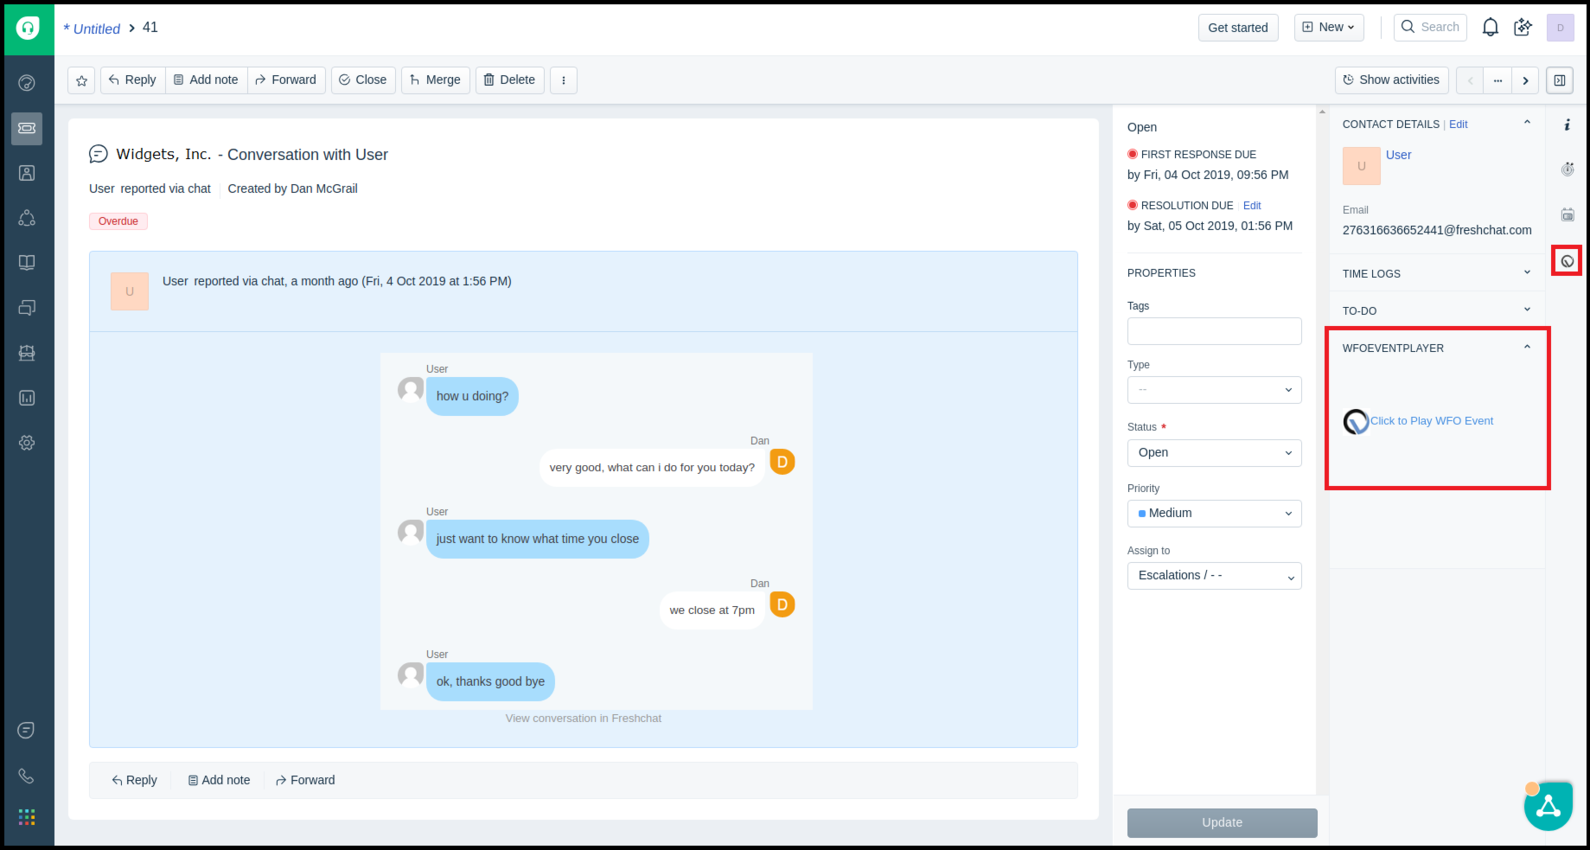Click the Click to Play WFO Event link
The width and height of the screenshot is (1590, 850).
click(1431, 421)
